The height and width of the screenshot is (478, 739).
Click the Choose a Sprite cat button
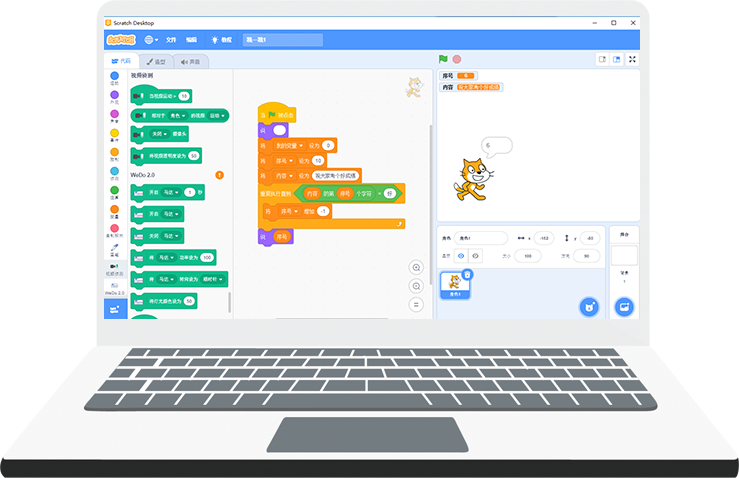tap(589, 307)
